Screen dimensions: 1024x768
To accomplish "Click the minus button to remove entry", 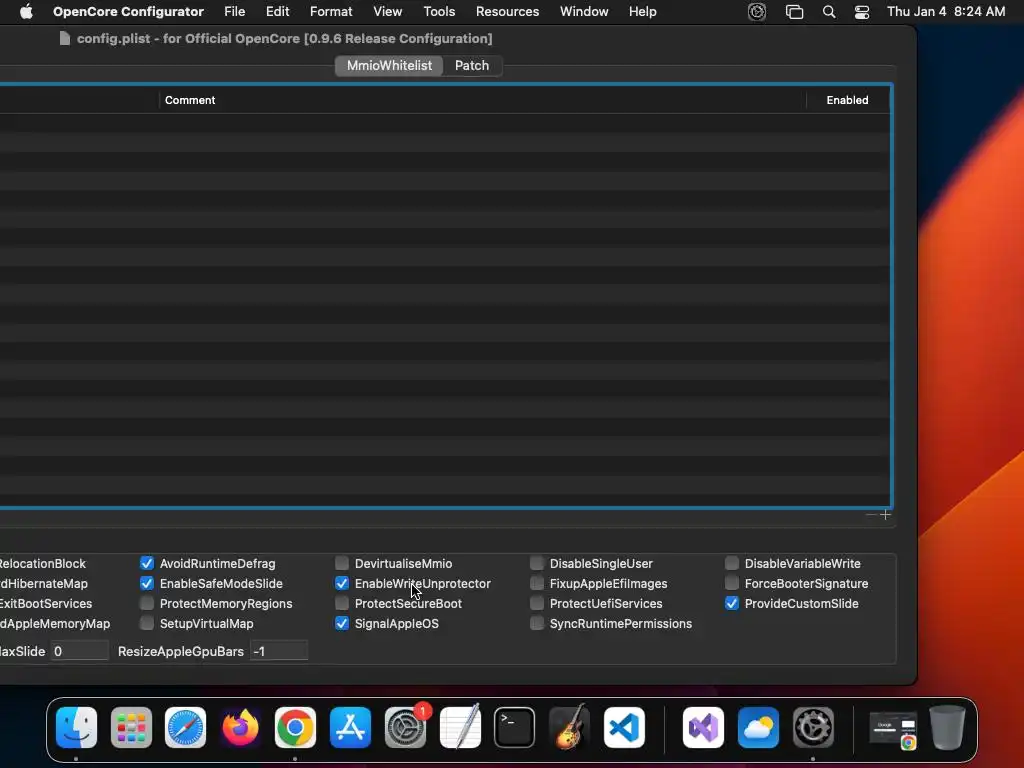I will tap(871, 515).
